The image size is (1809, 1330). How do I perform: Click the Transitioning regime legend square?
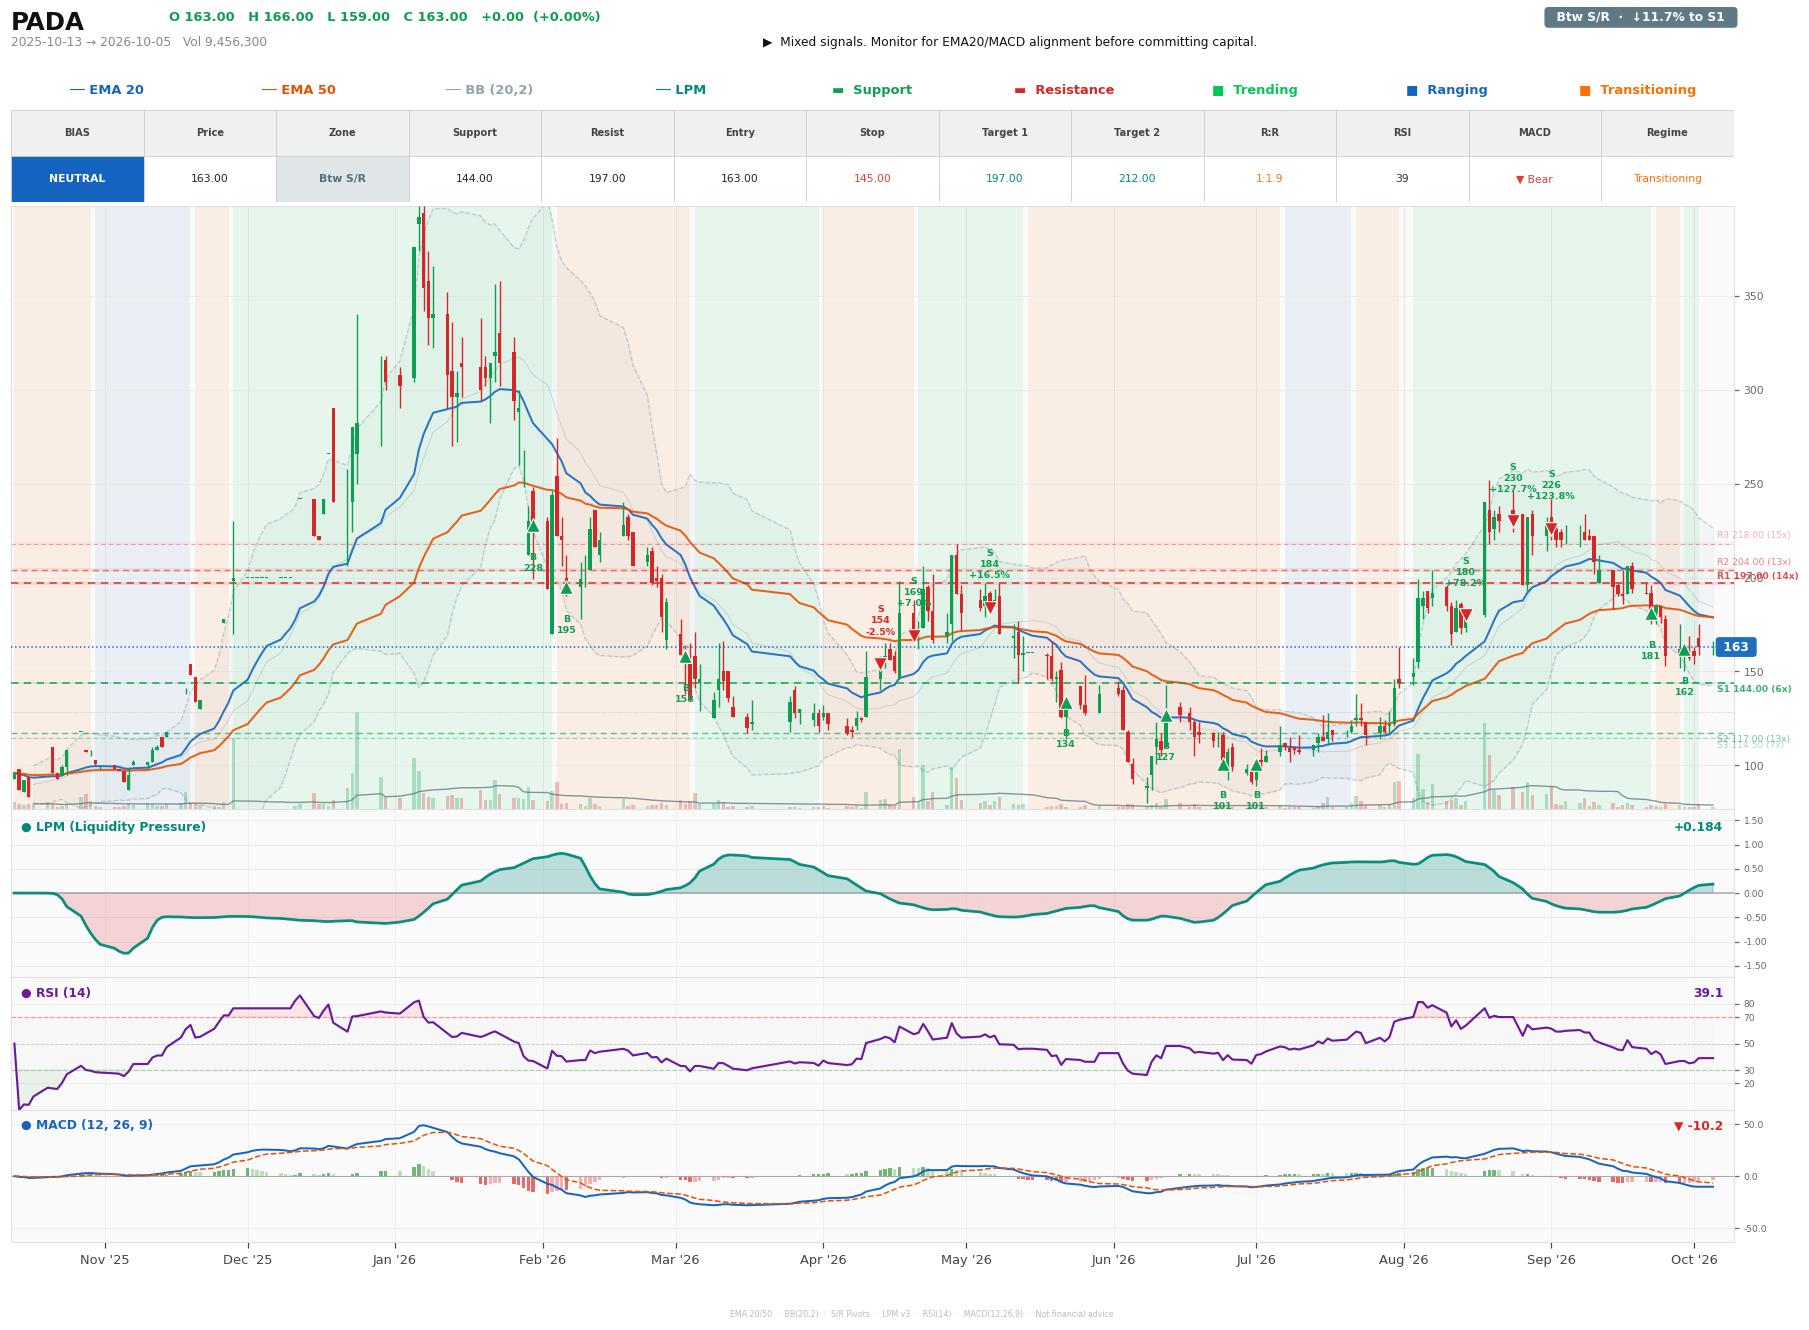tap(1585, 90)
